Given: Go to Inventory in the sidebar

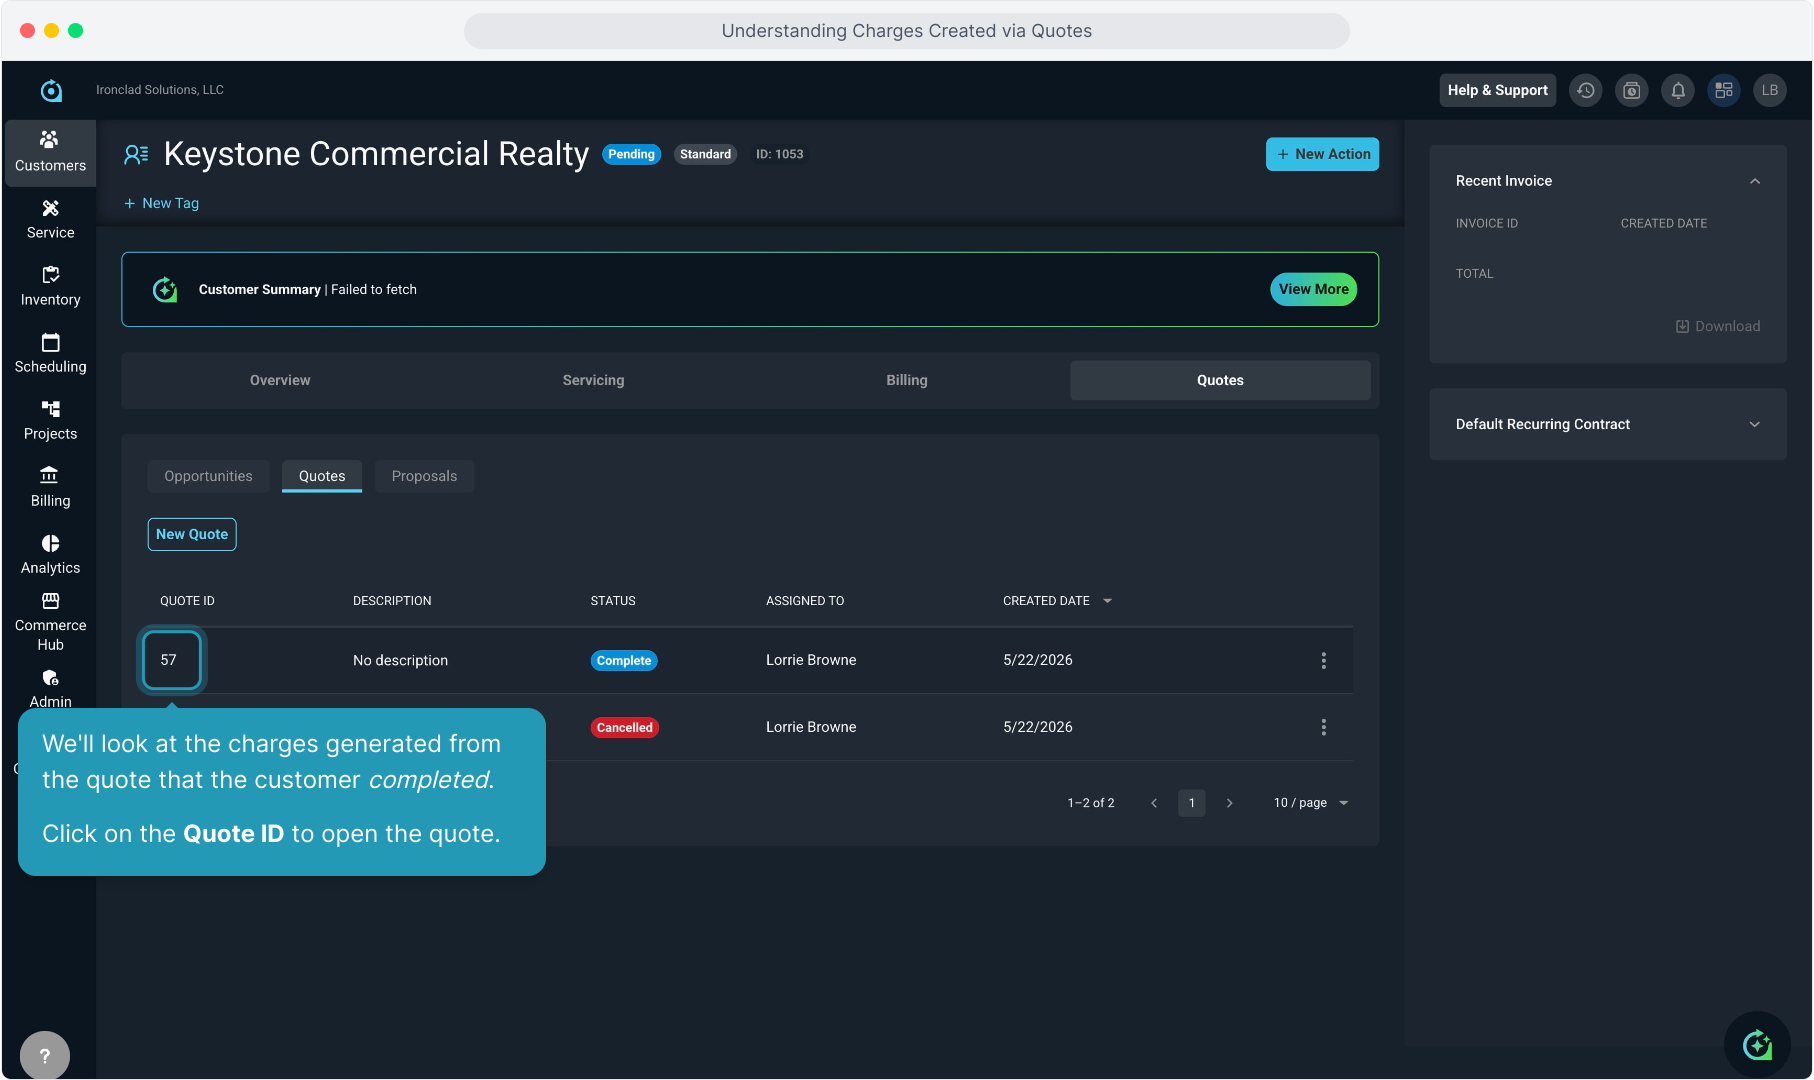Looking at the screenshot, I should [50, 286].
